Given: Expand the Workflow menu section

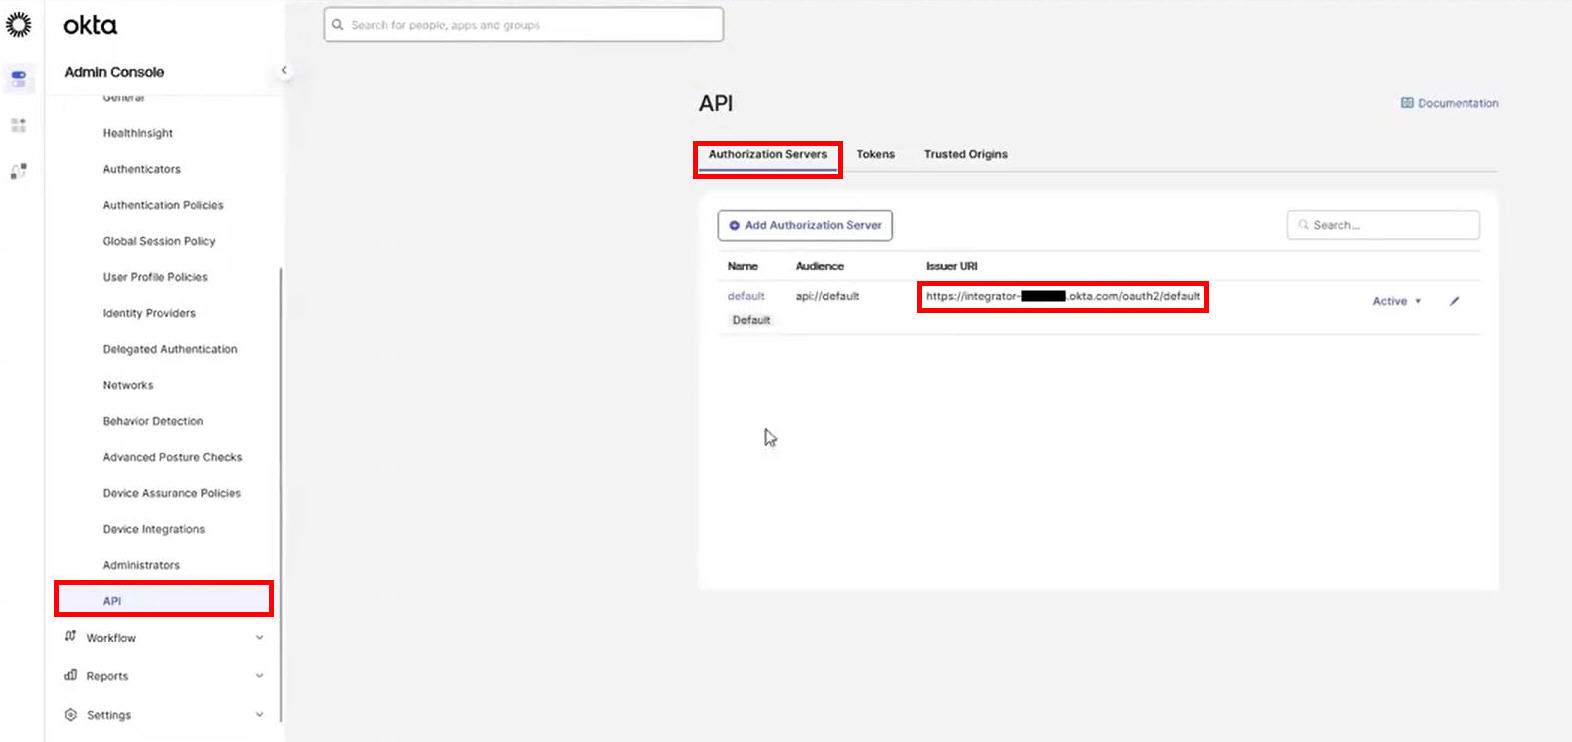Looking at the screenshot, I should [259, 638].
